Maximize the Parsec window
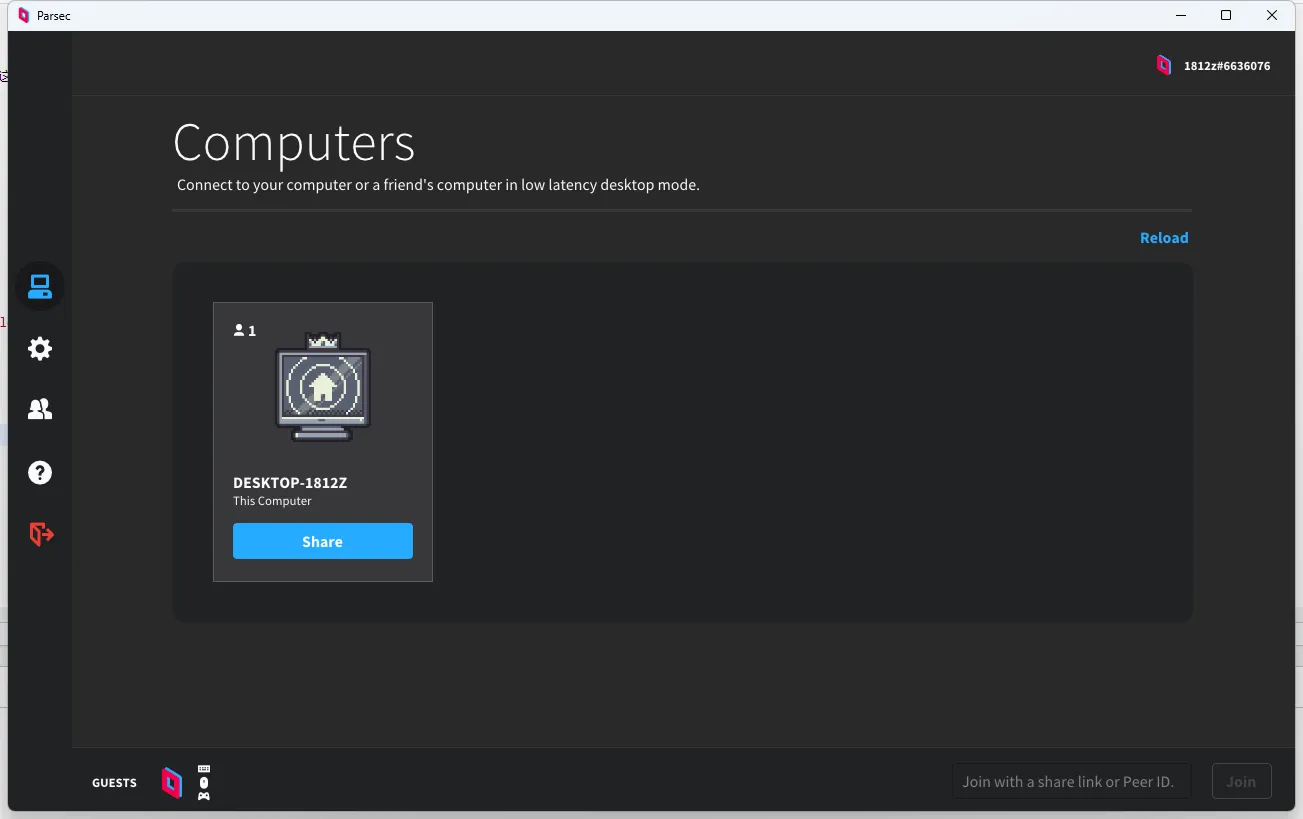 click(1226, 15)
